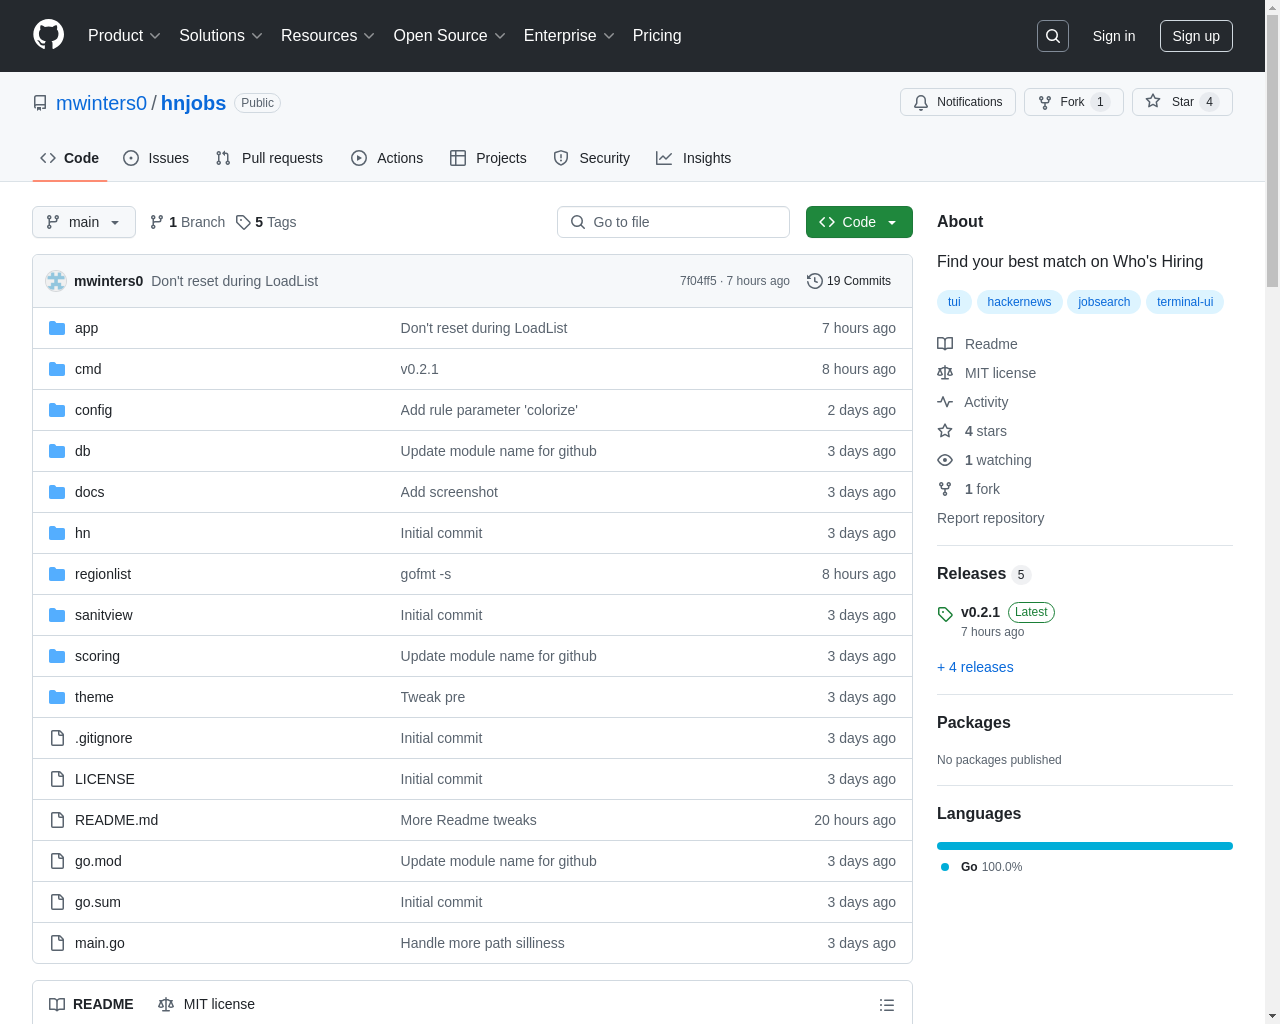Screen dimensions: 1280x1024
Task: Switch to the Insights tab
Action: 694,158
